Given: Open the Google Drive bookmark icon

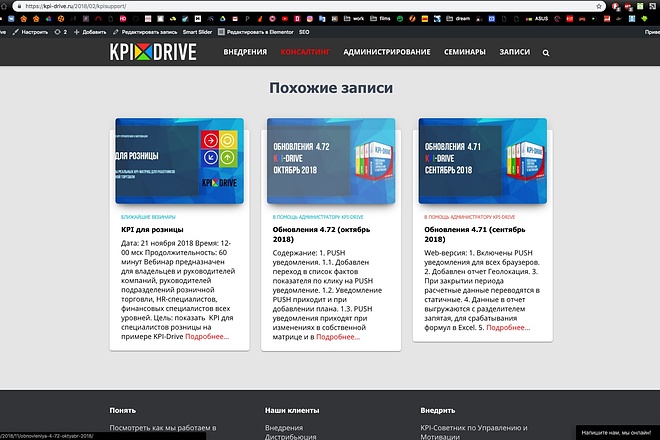Looking at the screenshot, I should tap(222, 19).
